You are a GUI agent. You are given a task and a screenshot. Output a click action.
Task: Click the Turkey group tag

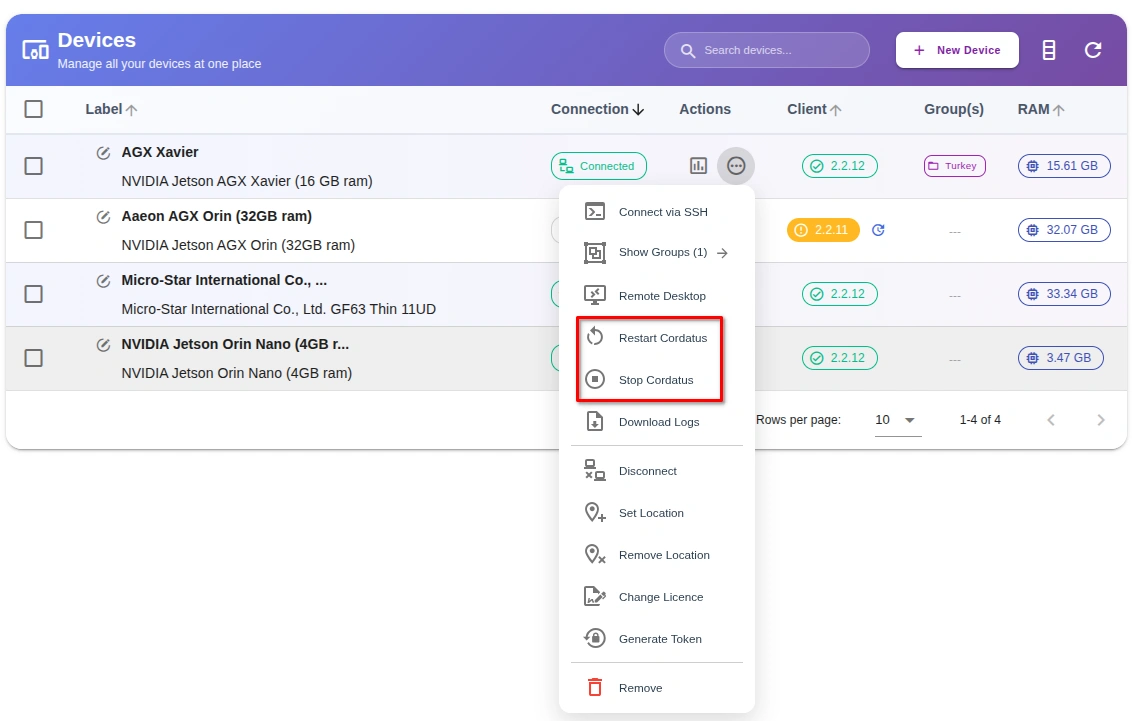click(x=954, y=166)
